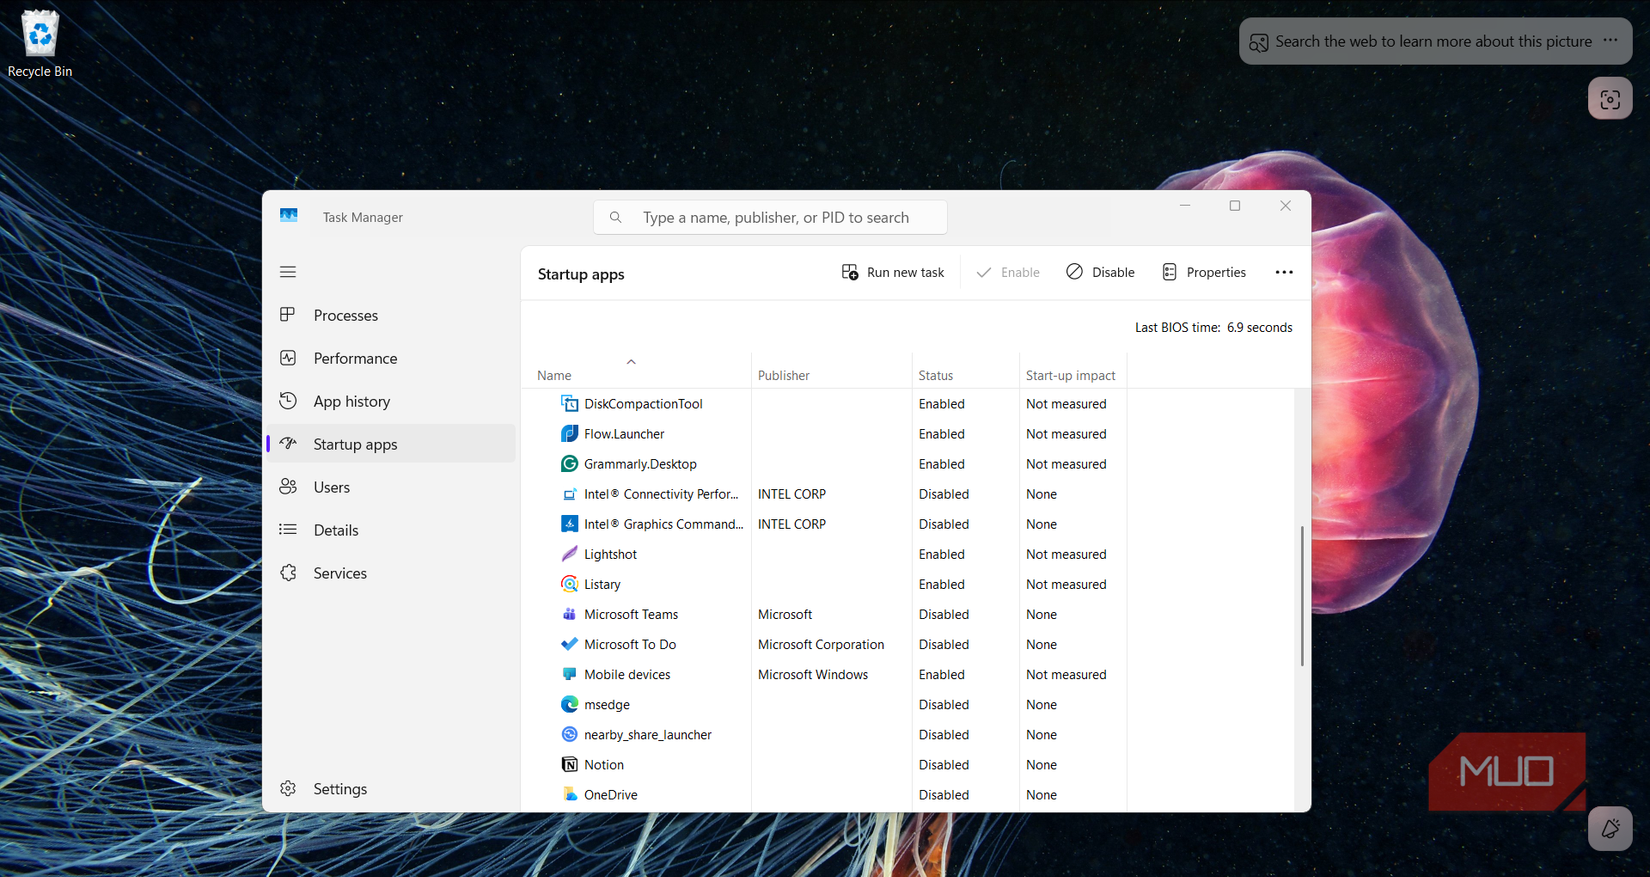Select the Microsoft To Do checkmark icon
Viewport: 1650px width, 877px height.
(569, 644)
